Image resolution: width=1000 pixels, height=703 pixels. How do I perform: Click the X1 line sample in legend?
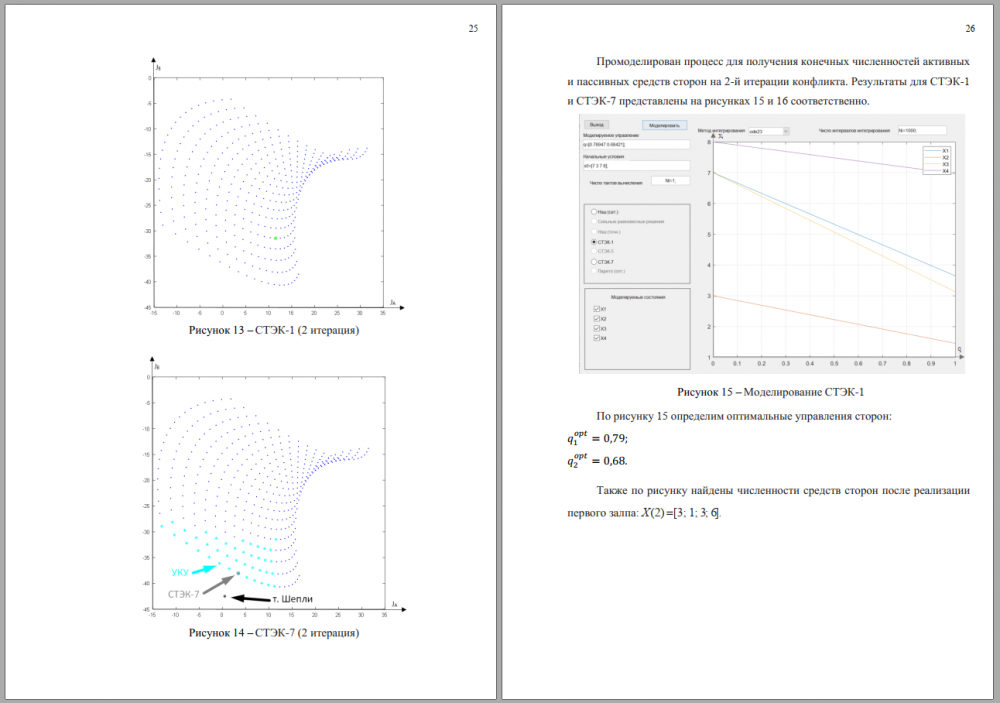pyautogui.click(x=934, y=151)
